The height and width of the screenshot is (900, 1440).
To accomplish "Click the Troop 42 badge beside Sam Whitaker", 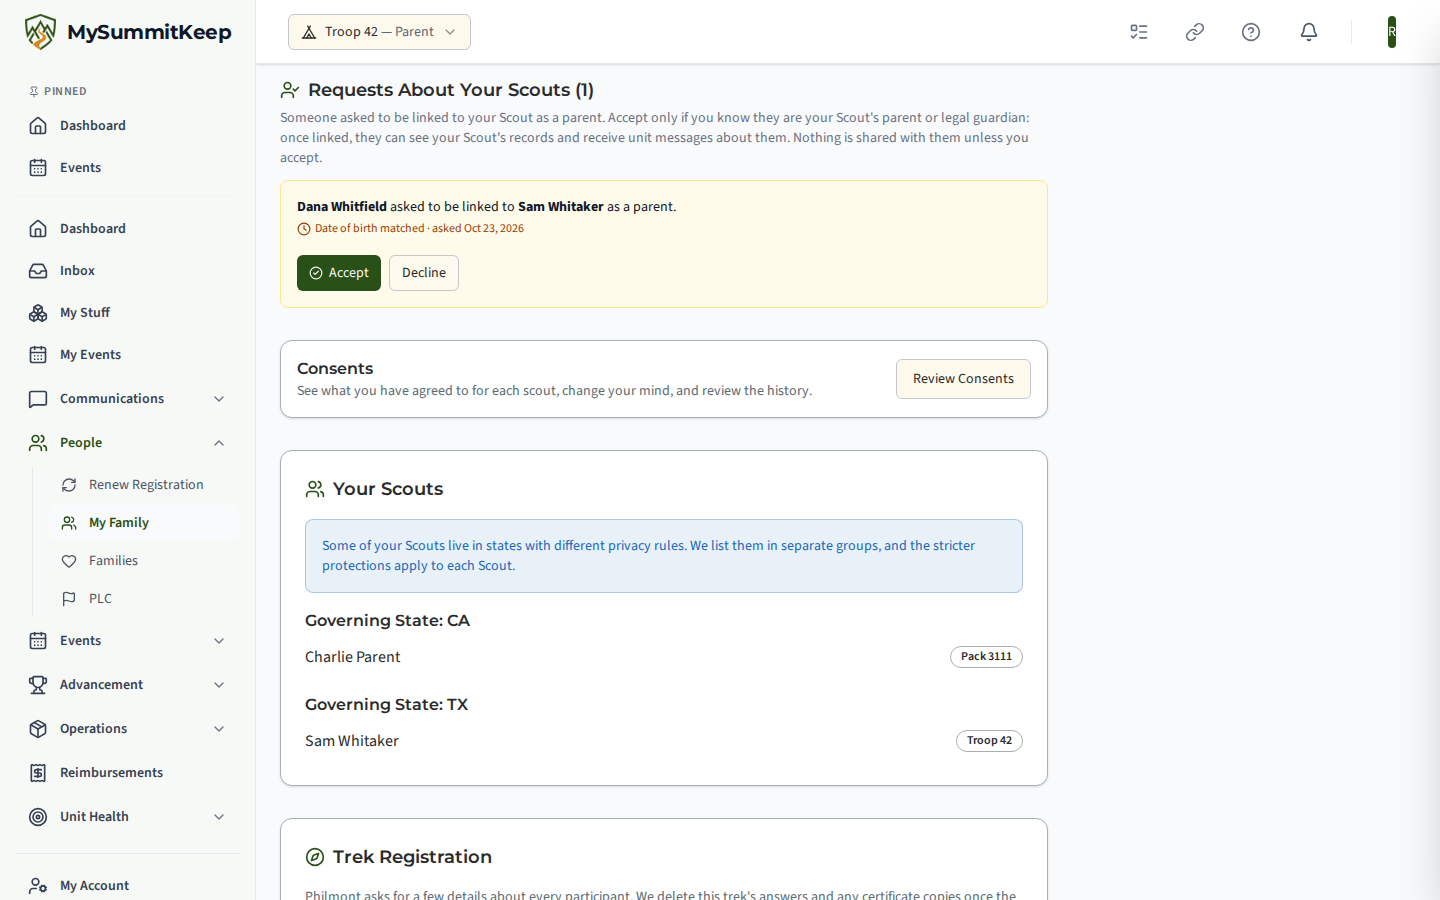I will tap(989, 741).
